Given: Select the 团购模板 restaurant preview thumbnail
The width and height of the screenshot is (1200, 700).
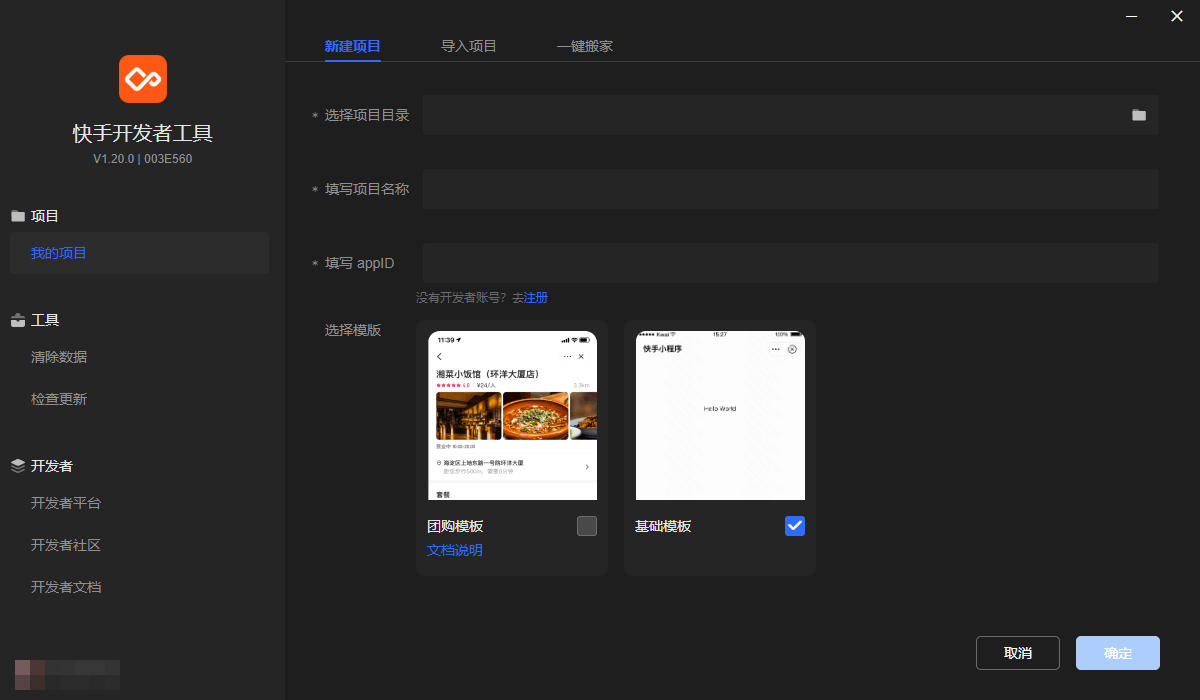Looking at the screenshot, I should click(512, 415).
